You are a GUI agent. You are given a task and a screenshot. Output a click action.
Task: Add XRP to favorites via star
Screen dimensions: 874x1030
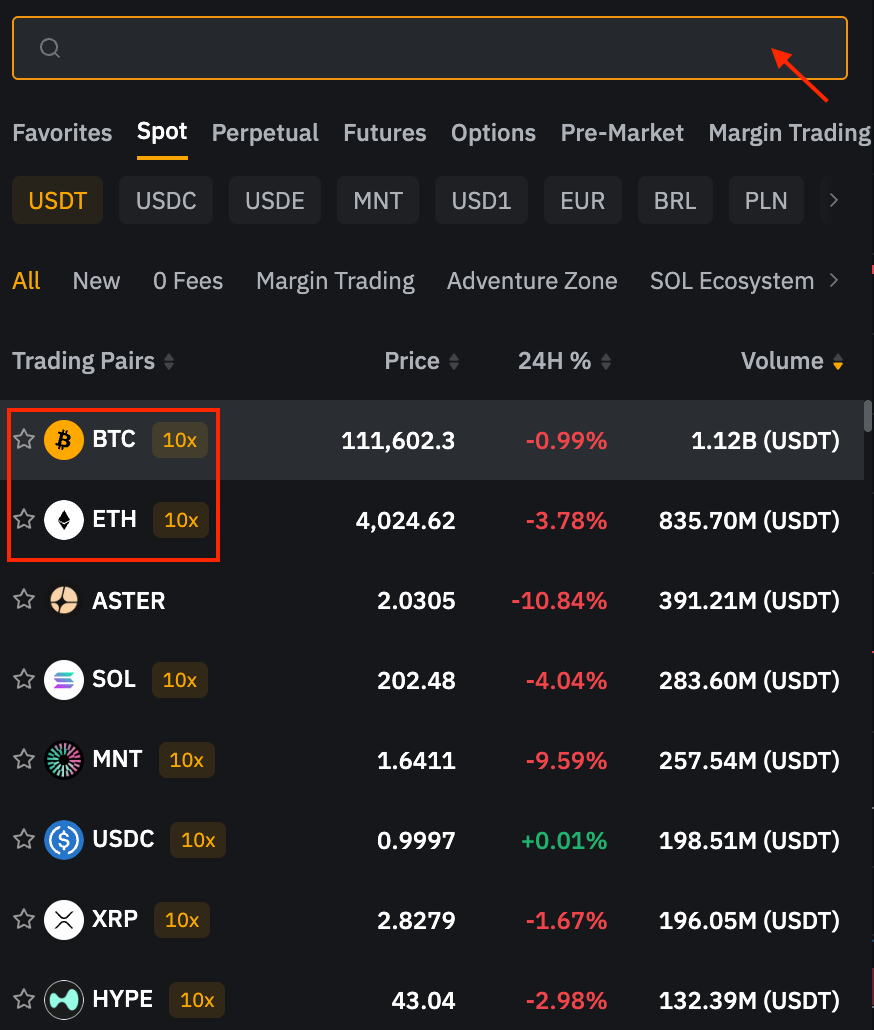24,920
